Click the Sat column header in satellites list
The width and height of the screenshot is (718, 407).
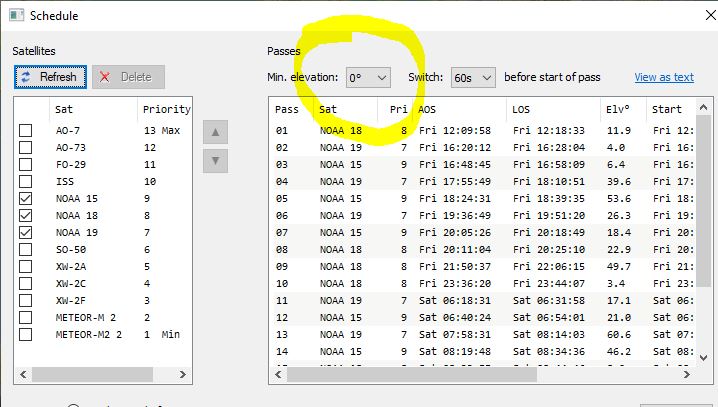[90, 109]
